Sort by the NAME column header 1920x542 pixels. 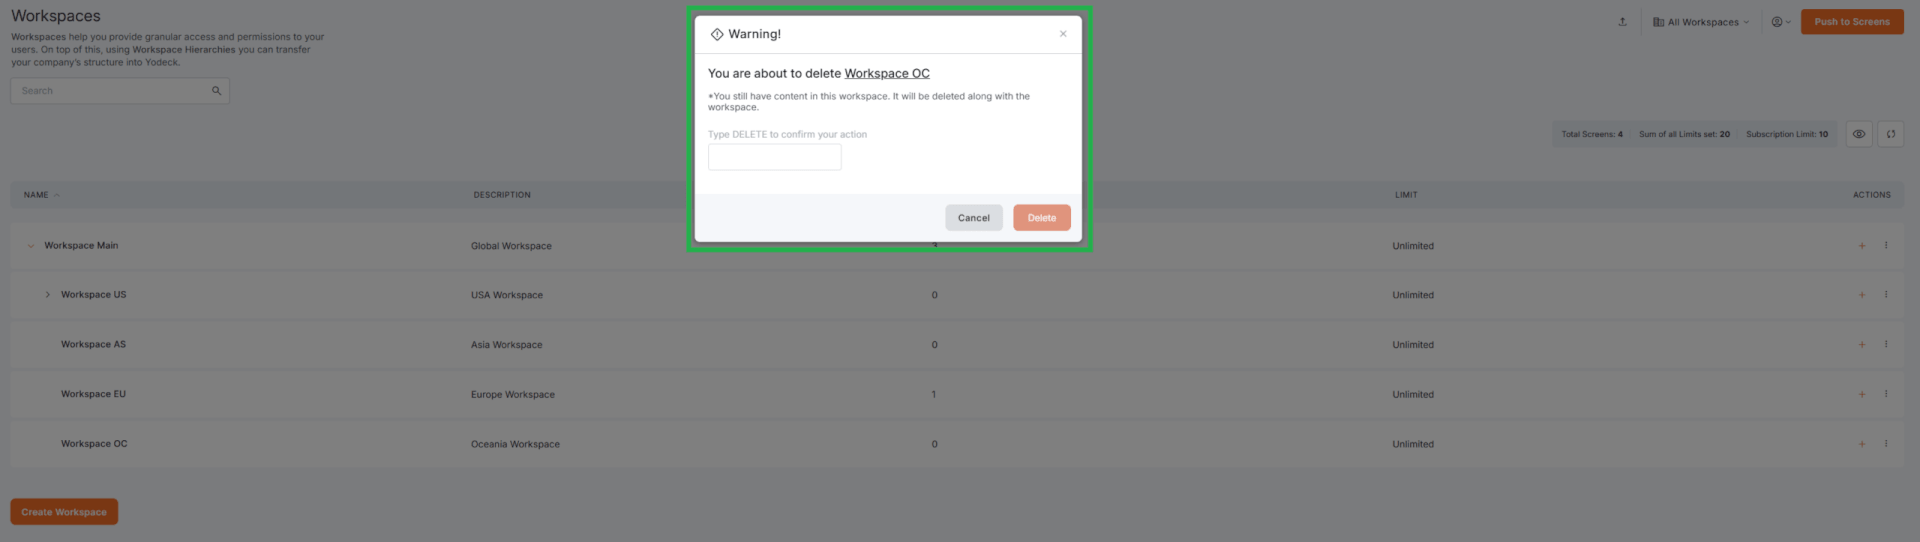[x=41, y=195]
